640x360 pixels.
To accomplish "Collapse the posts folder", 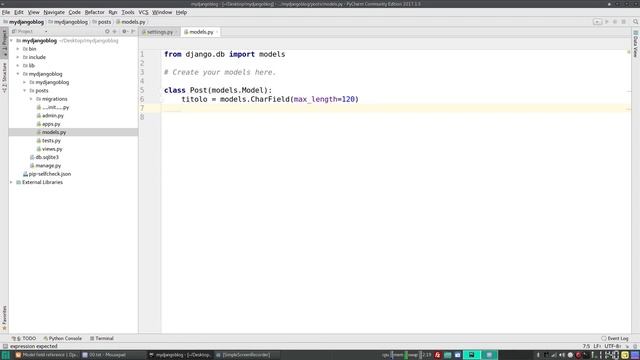I will point(24,91).
